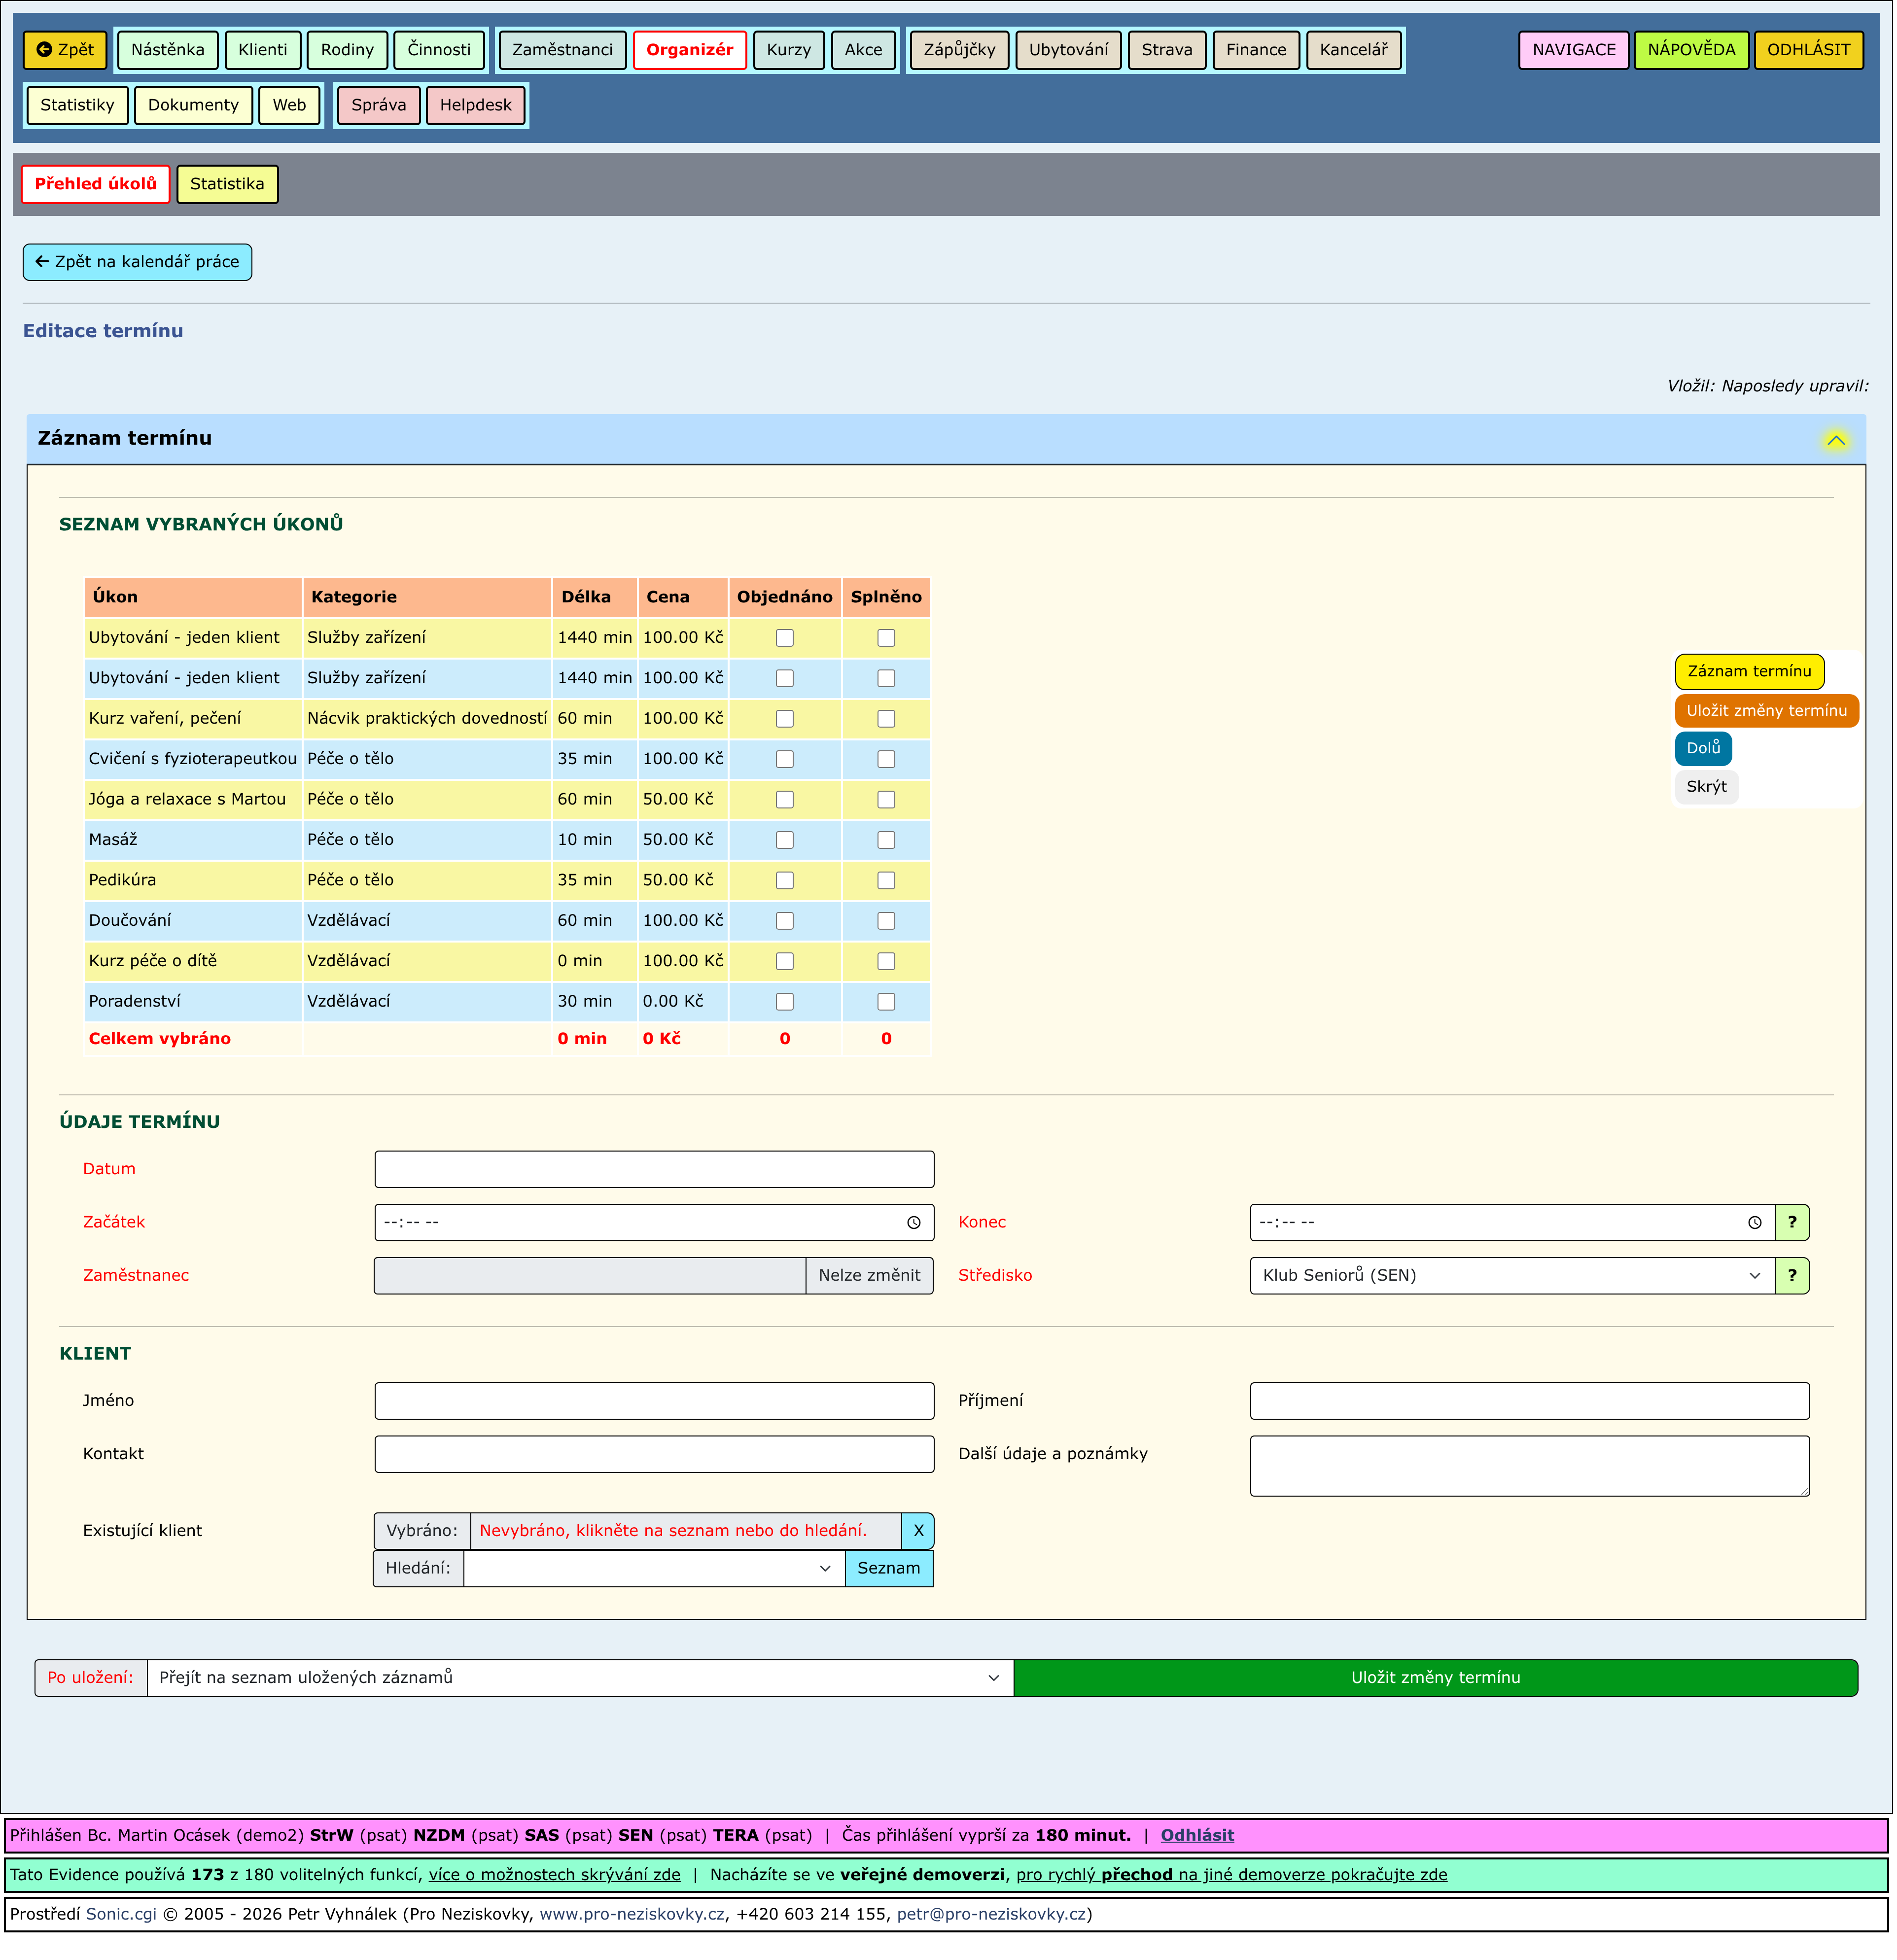
Task: Open the Začátek time picker clock icon
Action: click(x=913, y=1222)
